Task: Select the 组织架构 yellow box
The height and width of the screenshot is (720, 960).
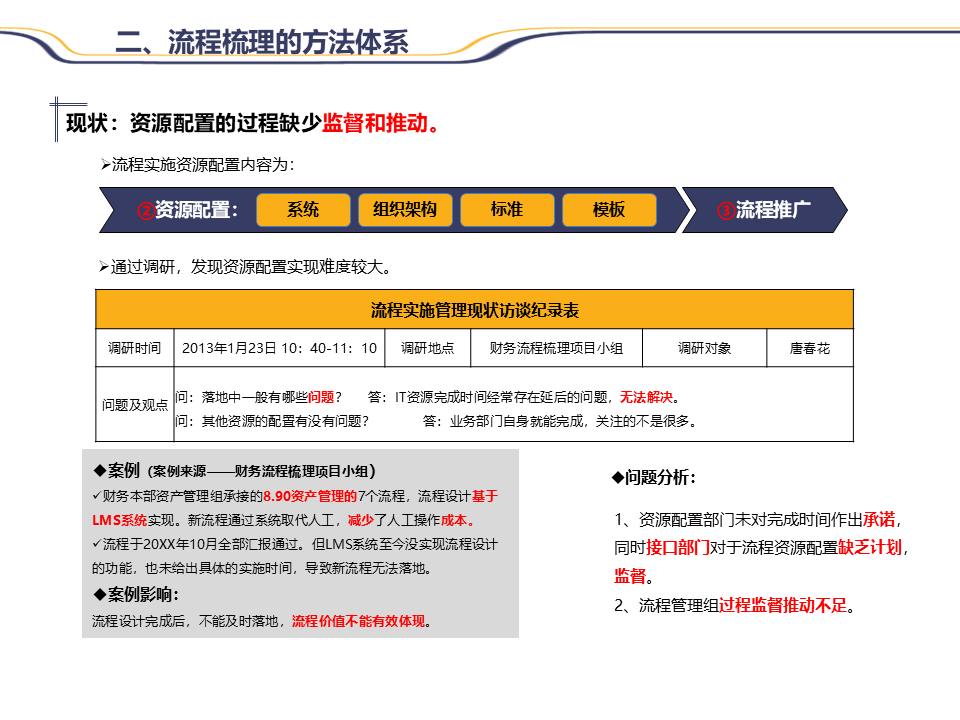Action: point(405,210)
